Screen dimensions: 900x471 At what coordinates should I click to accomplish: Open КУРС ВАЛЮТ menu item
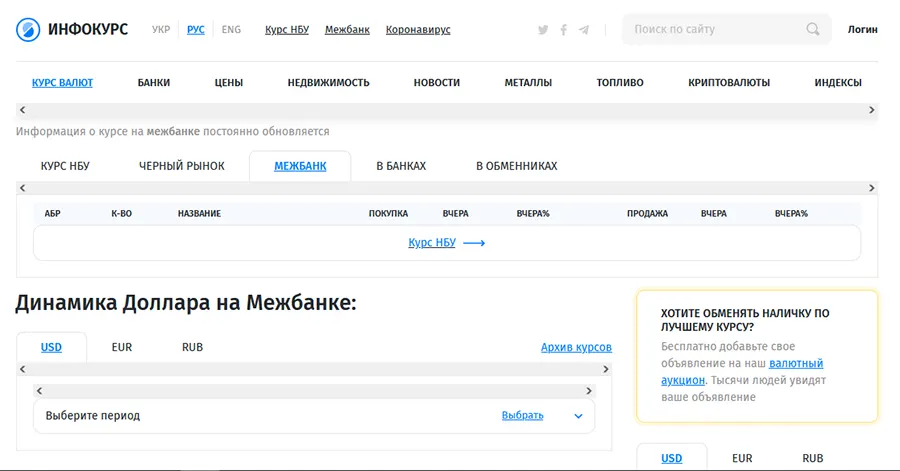tap(63, 83)
